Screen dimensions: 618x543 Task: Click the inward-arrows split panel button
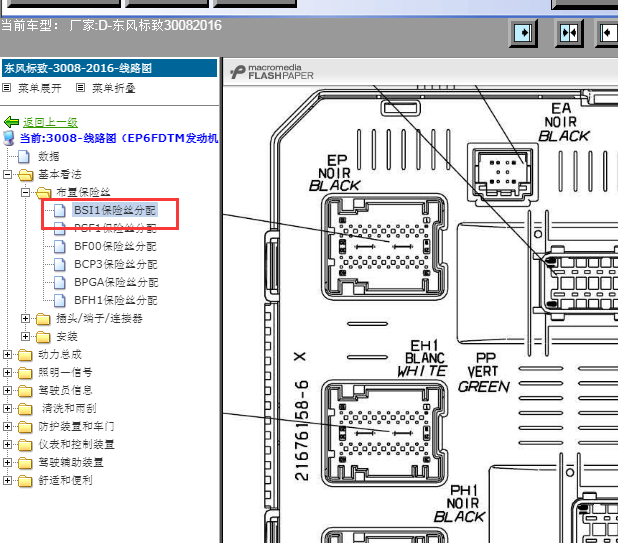(569, 33)
